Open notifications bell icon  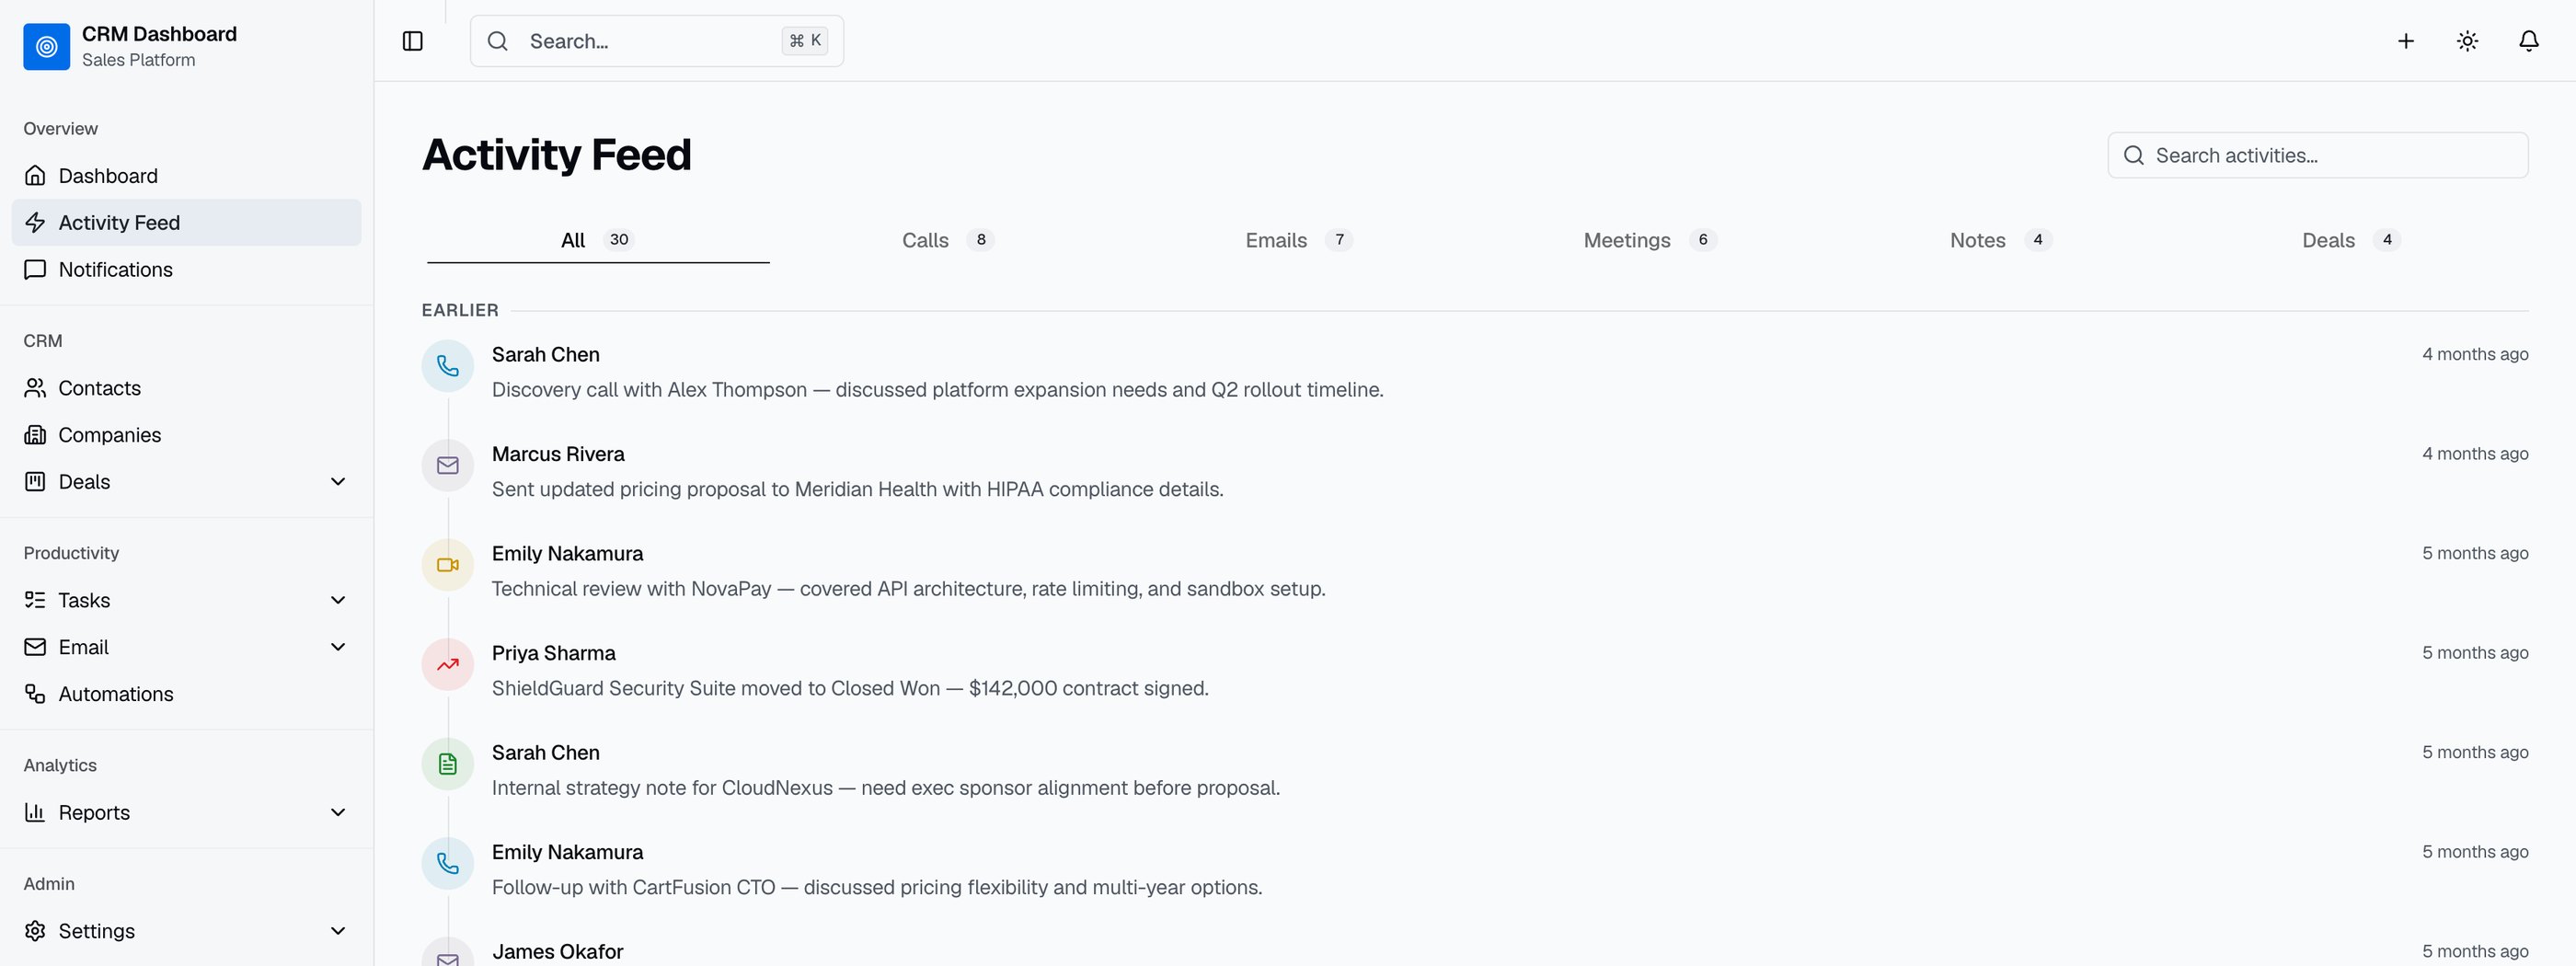pos(2528,41)
